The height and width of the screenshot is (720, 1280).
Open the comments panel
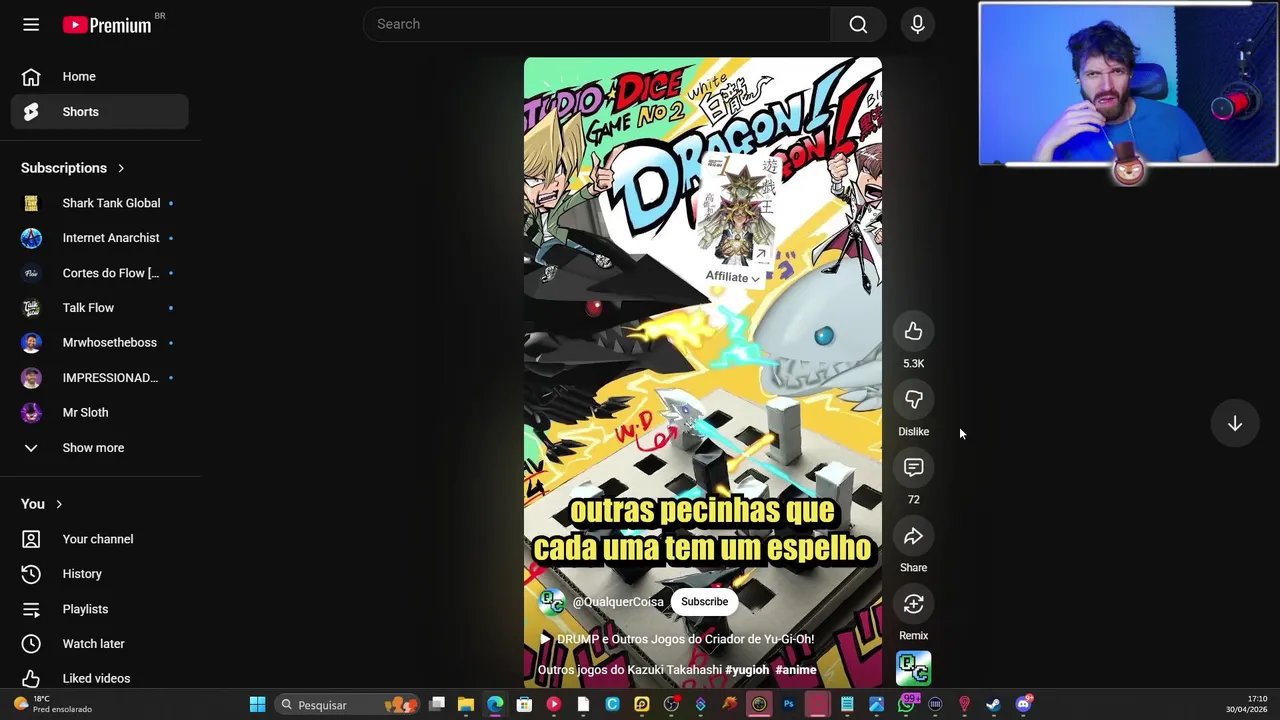(913, 468)
